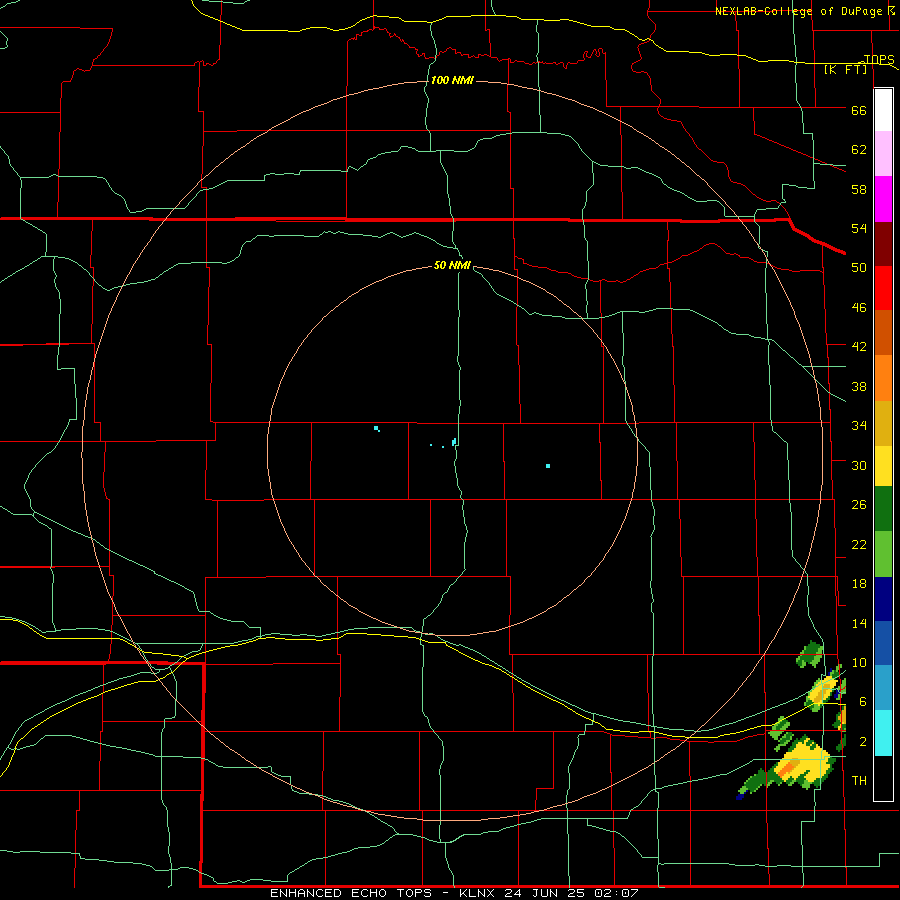This screenshot has height=900, width=900.
Task: Click the large yellow-orange storm echo
Action: (802, 765)
